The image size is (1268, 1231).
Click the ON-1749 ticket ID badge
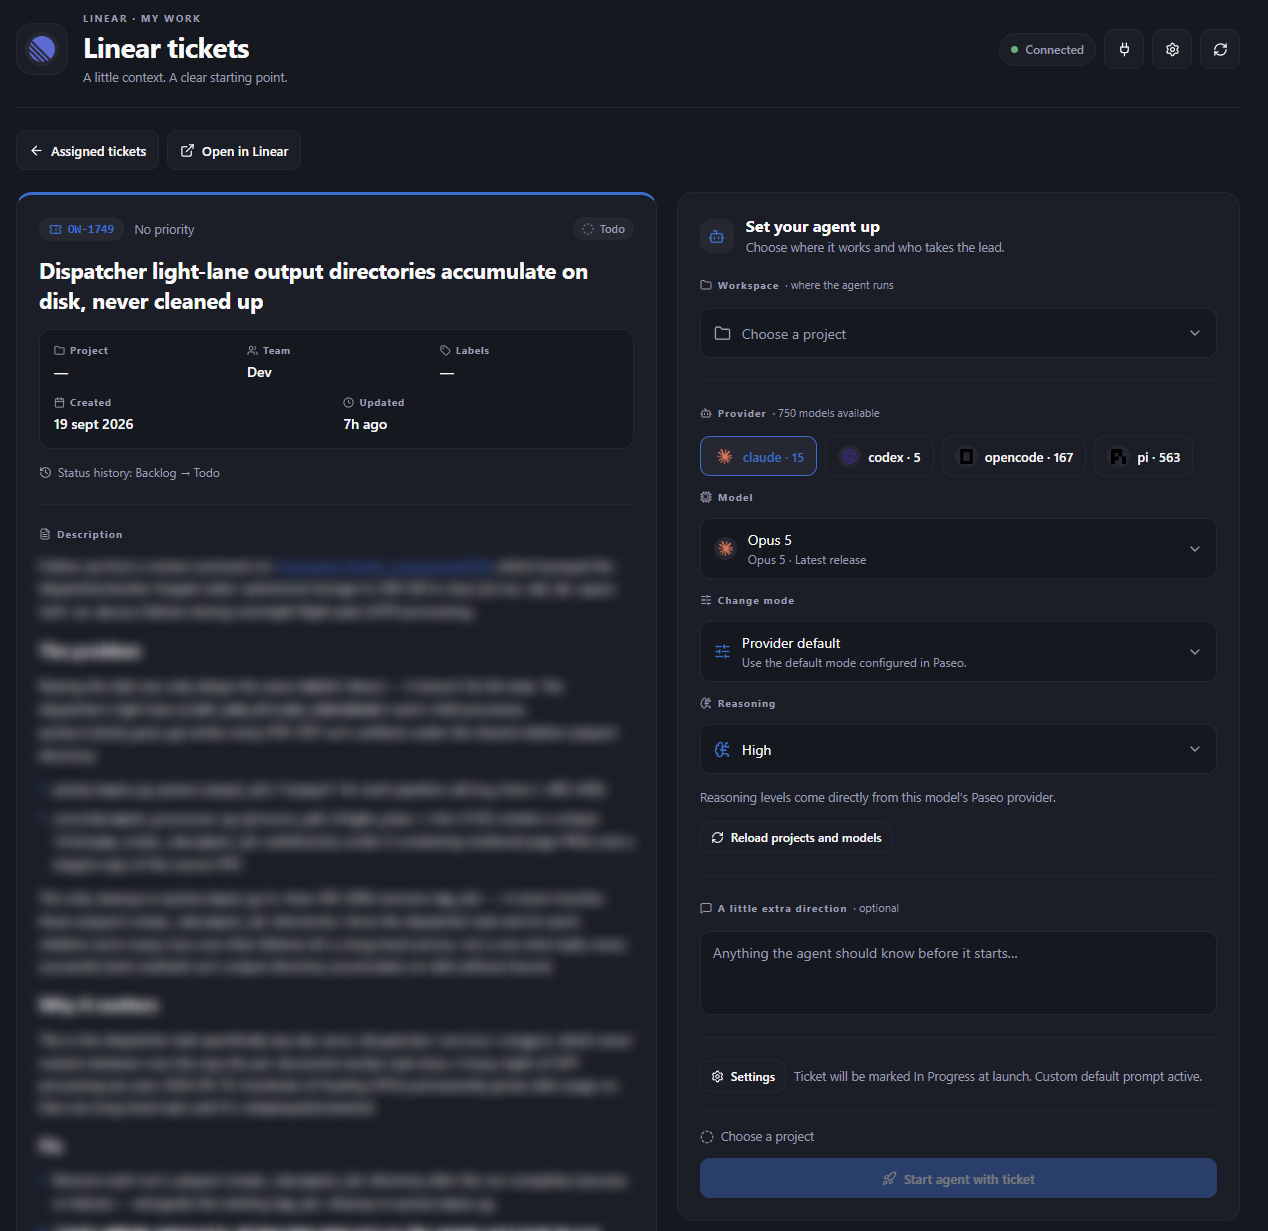coord(82,229)
